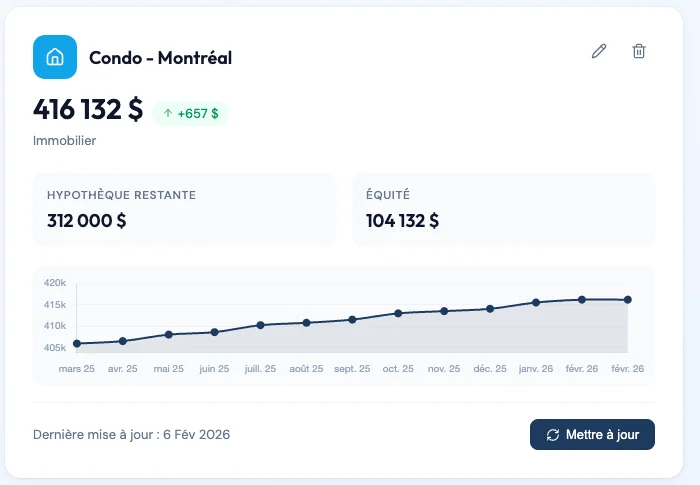Image resolution: width=700 pixels, height=485 pixels.
Task: Click the refresh arrows icon
Action: (x=553, y=435)
